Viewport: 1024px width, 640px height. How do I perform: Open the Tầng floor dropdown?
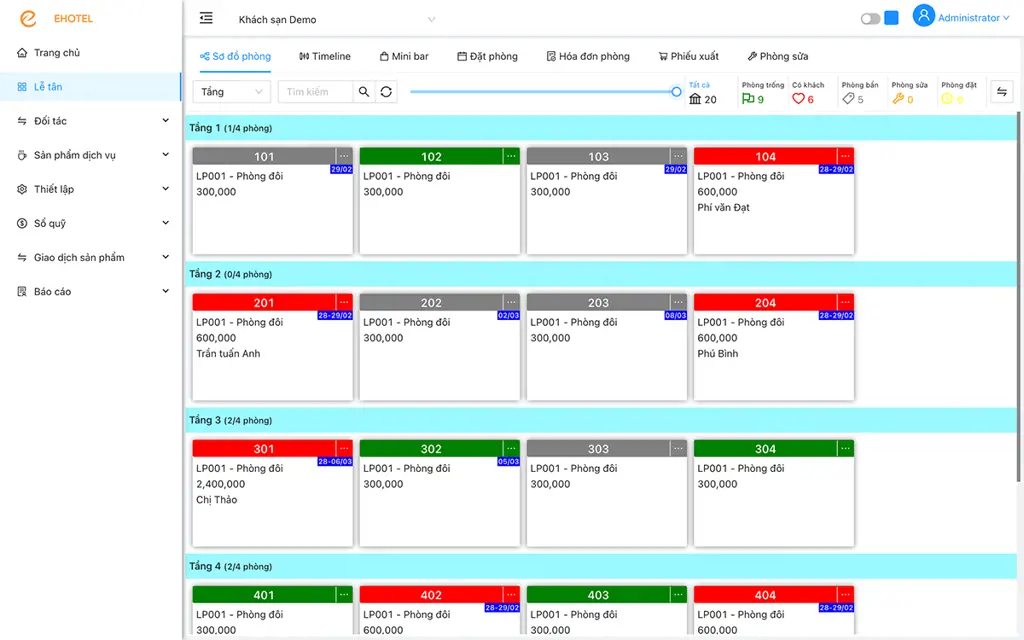232,92
